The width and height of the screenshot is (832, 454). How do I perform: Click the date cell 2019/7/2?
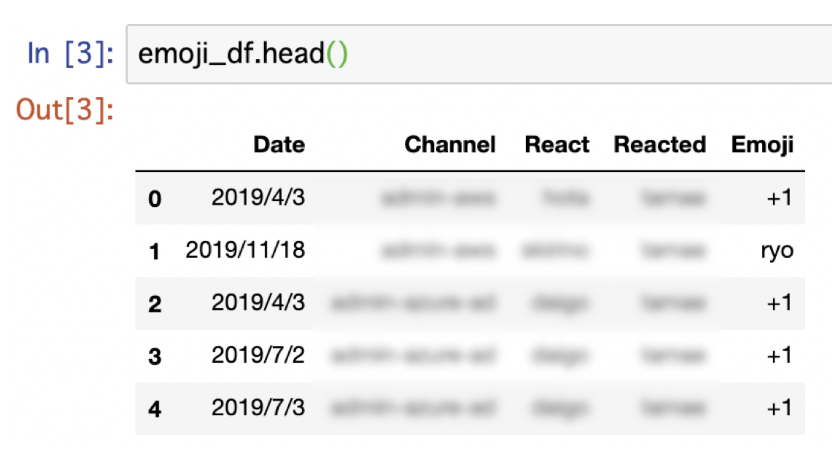pos(258,355)
